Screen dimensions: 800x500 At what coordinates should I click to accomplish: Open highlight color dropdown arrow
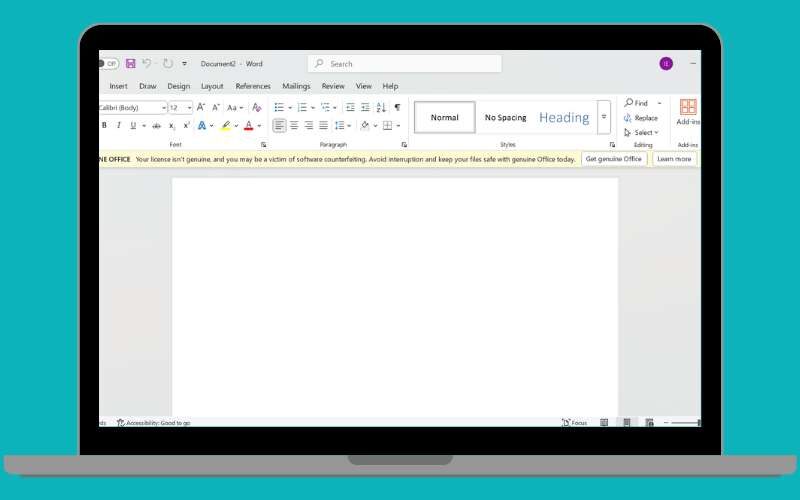[236, 126]
